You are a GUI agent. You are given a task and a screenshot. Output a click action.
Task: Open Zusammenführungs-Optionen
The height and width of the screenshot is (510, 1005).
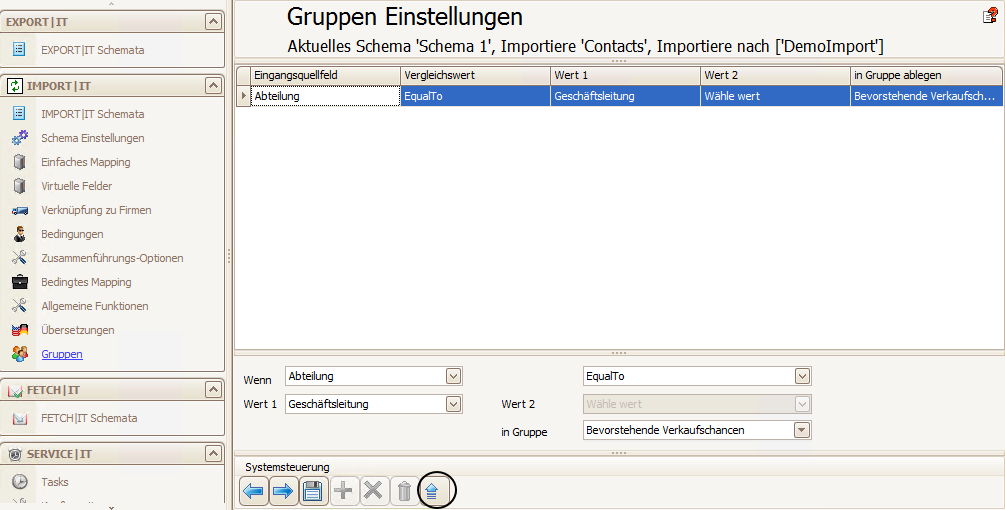tap(112, 258)
